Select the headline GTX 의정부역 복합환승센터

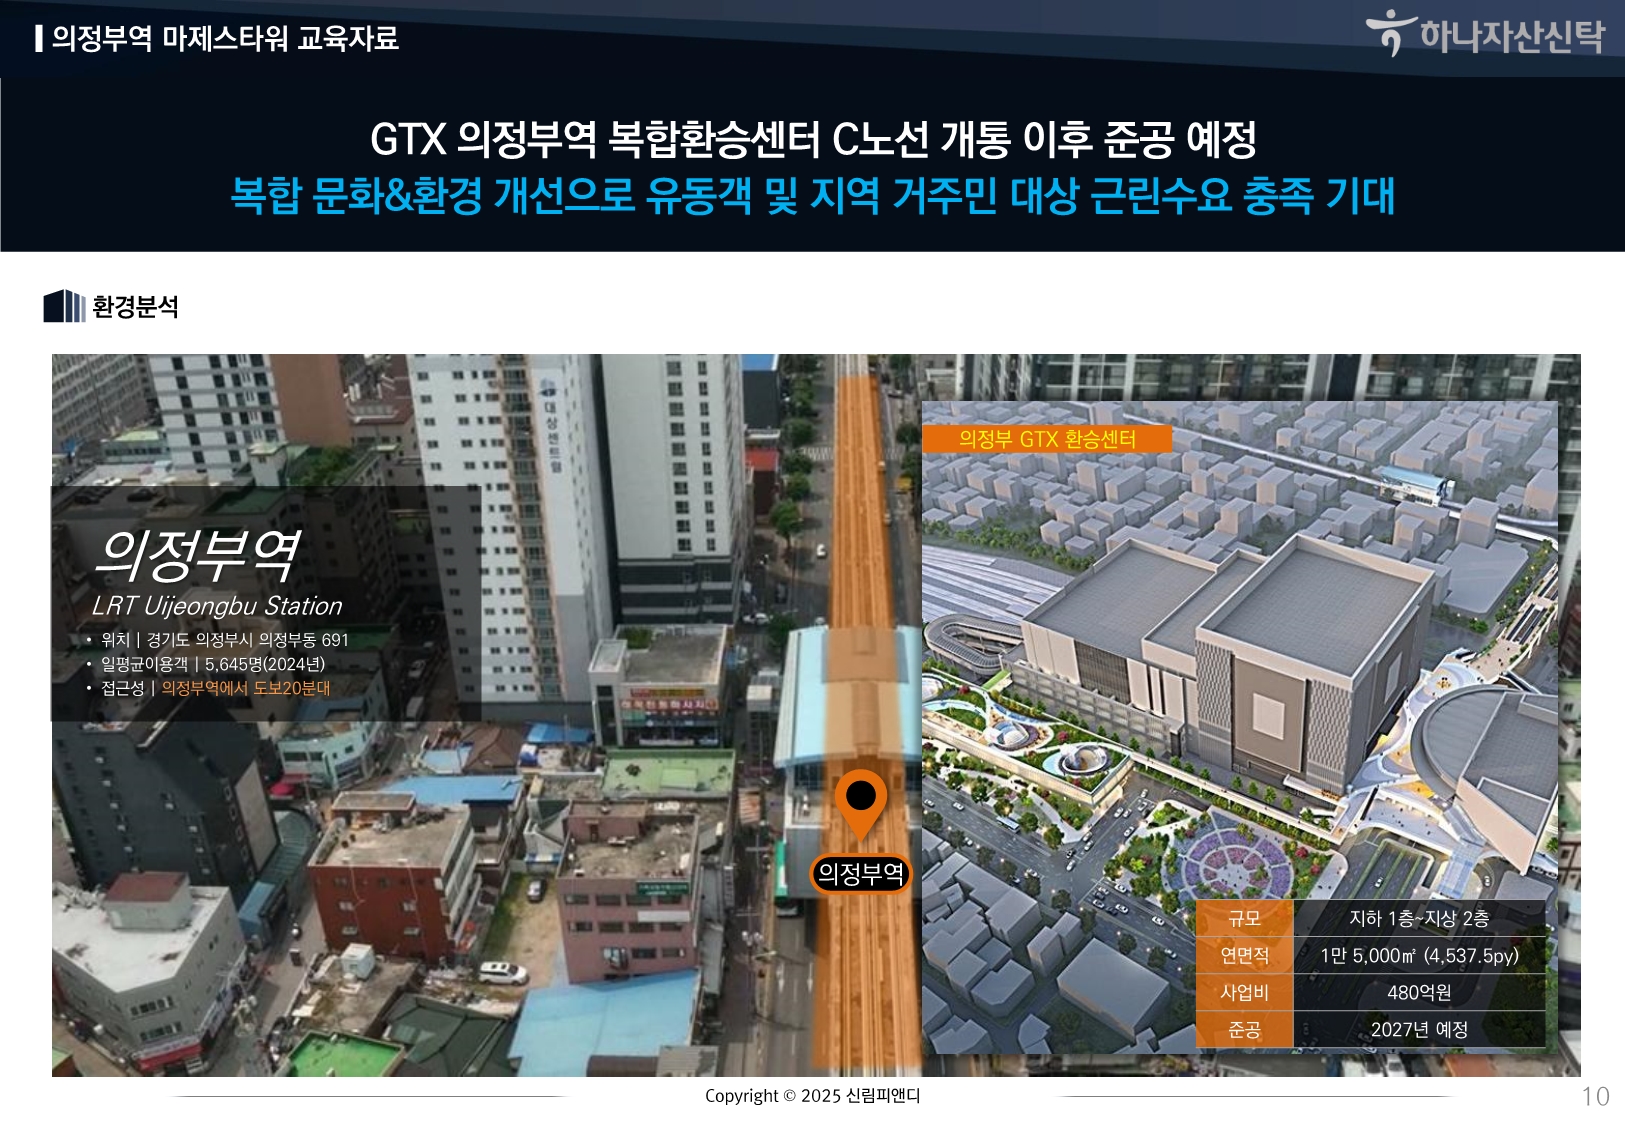(x=595, y=139)
